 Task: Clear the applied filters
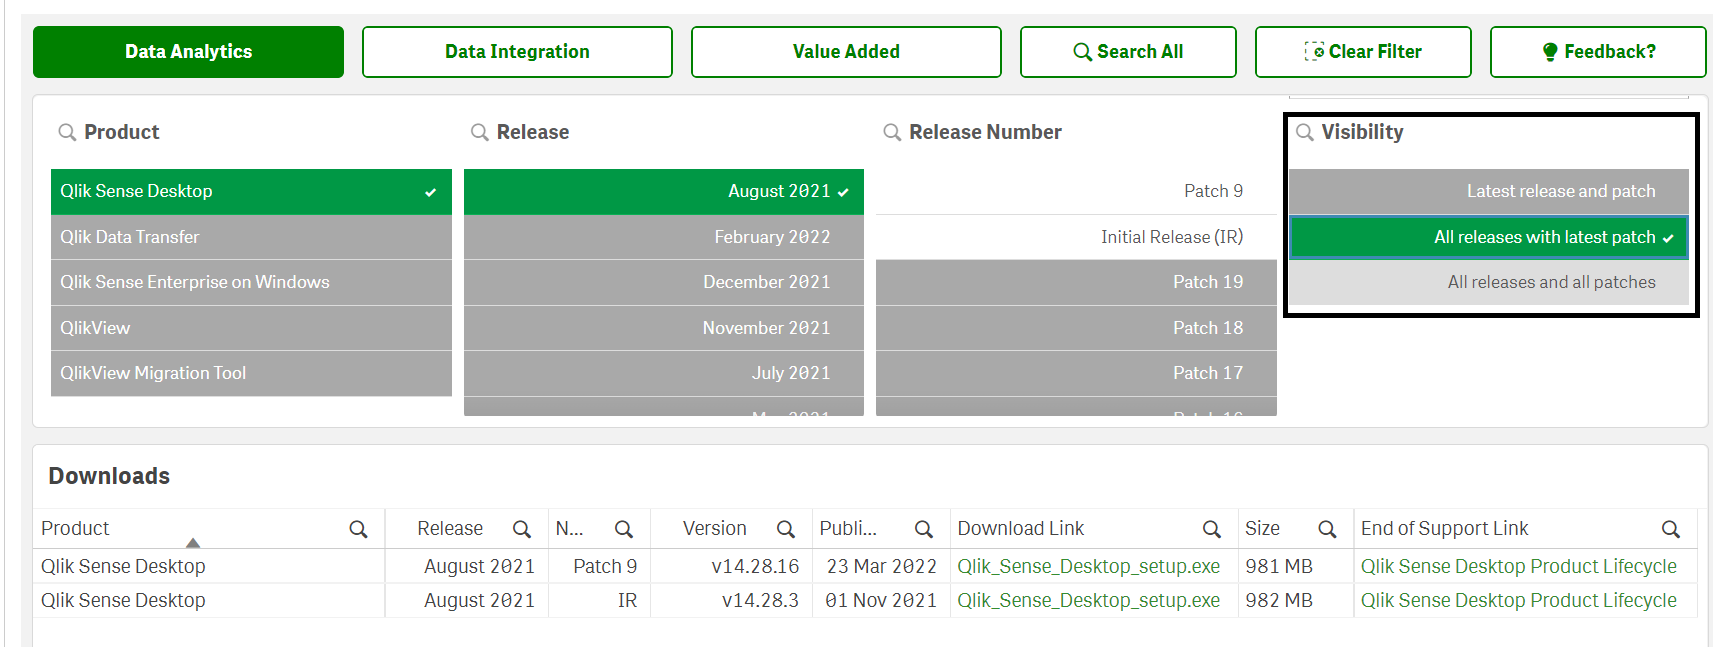[x=1363, y=52]
